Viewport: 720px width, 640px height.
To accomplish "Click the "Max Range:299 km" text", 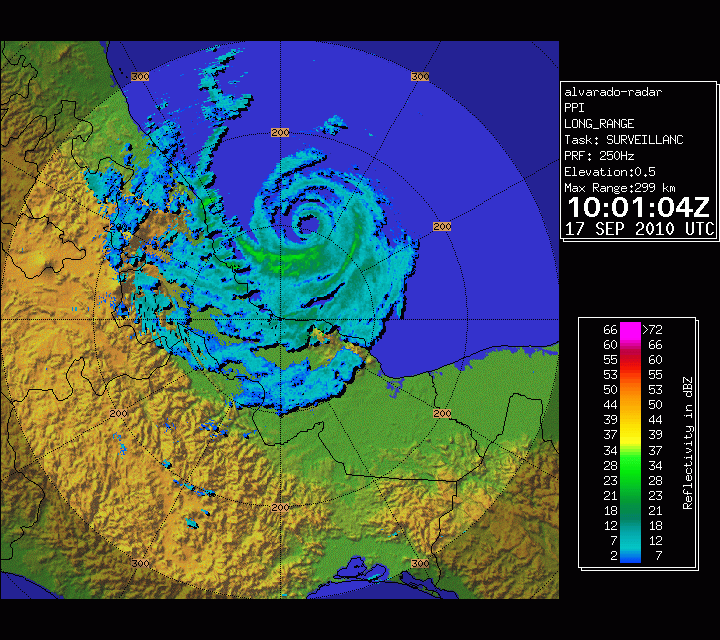I will coord(619,188).
